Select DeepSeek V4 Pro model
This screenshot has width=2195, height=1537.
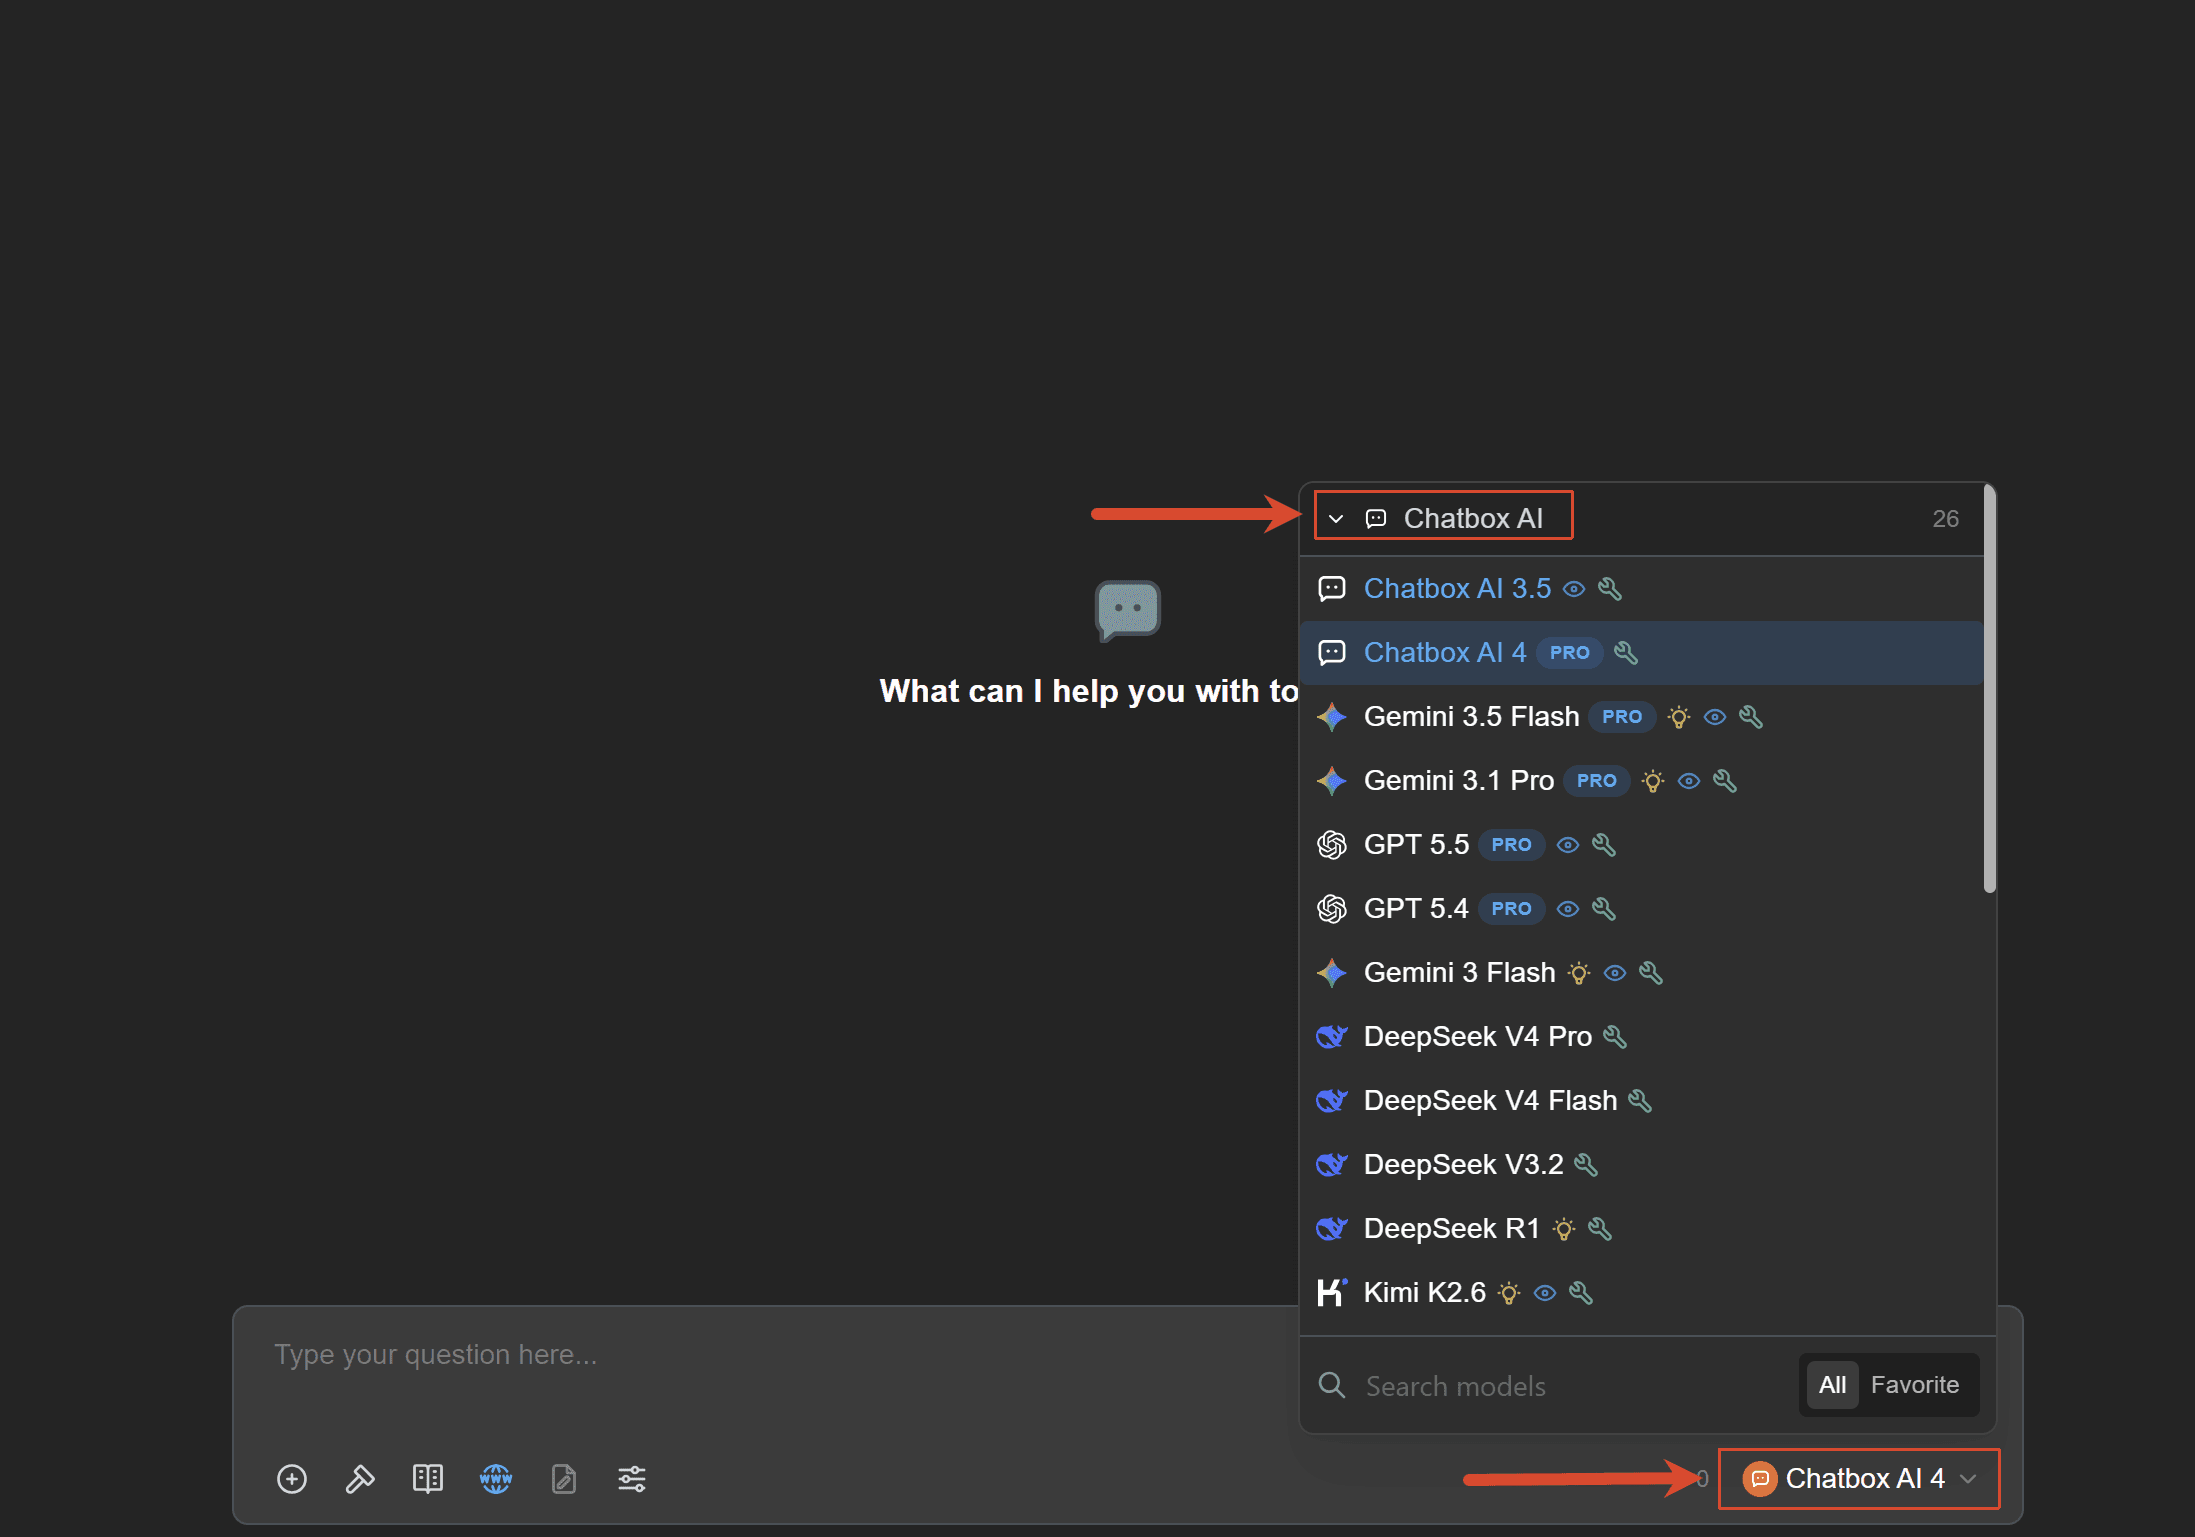(1641, 1037)
